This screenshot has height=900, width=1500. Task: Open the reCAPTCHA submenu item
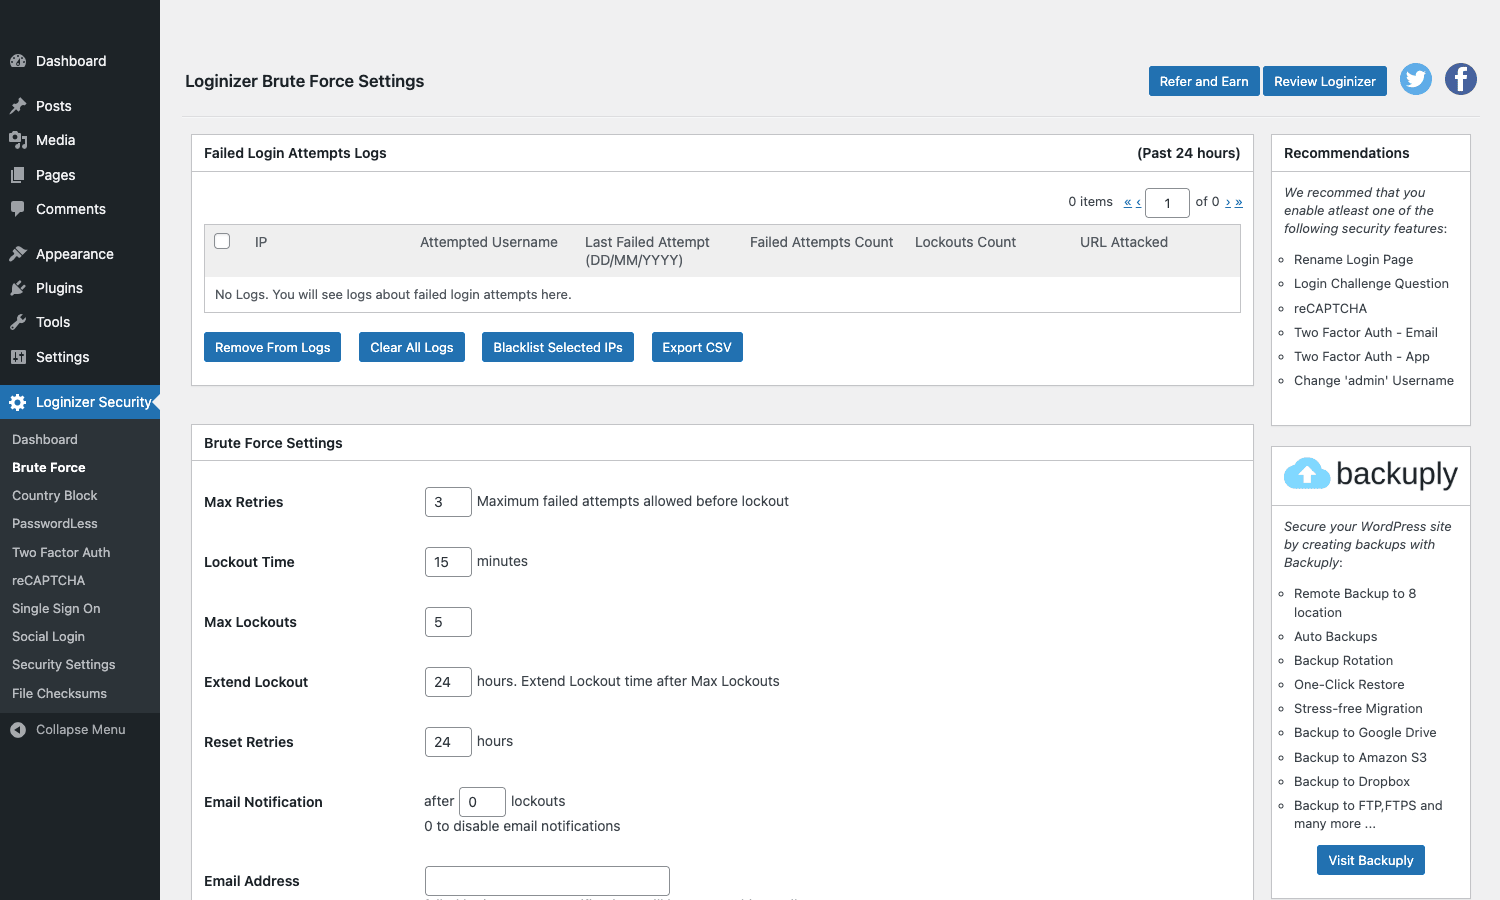pyautogui.click(x=49, y=580)
